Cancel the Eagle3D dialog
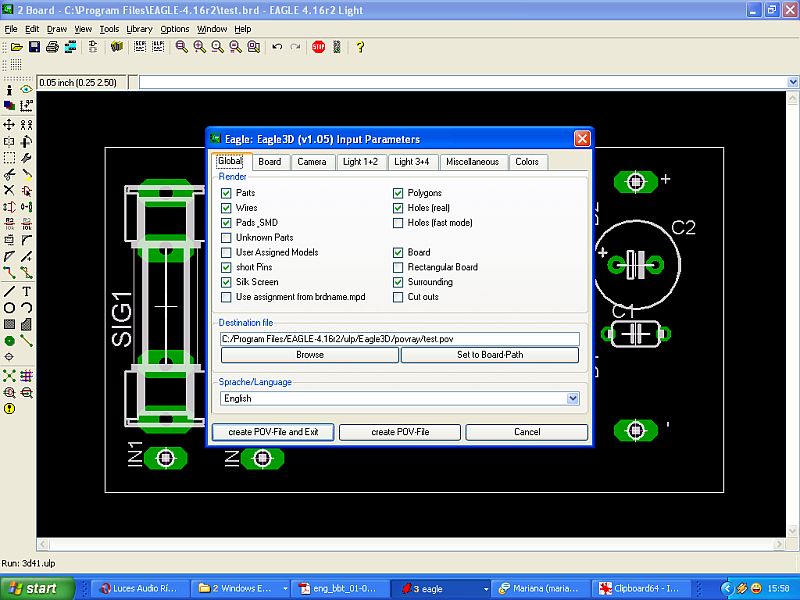 [527, 432]
